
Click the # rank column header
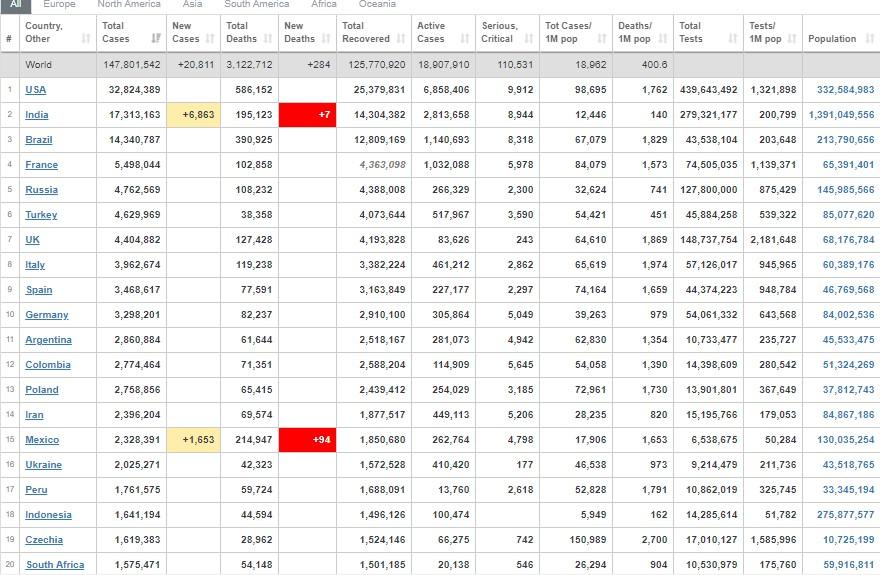click(x=9, y=39)
